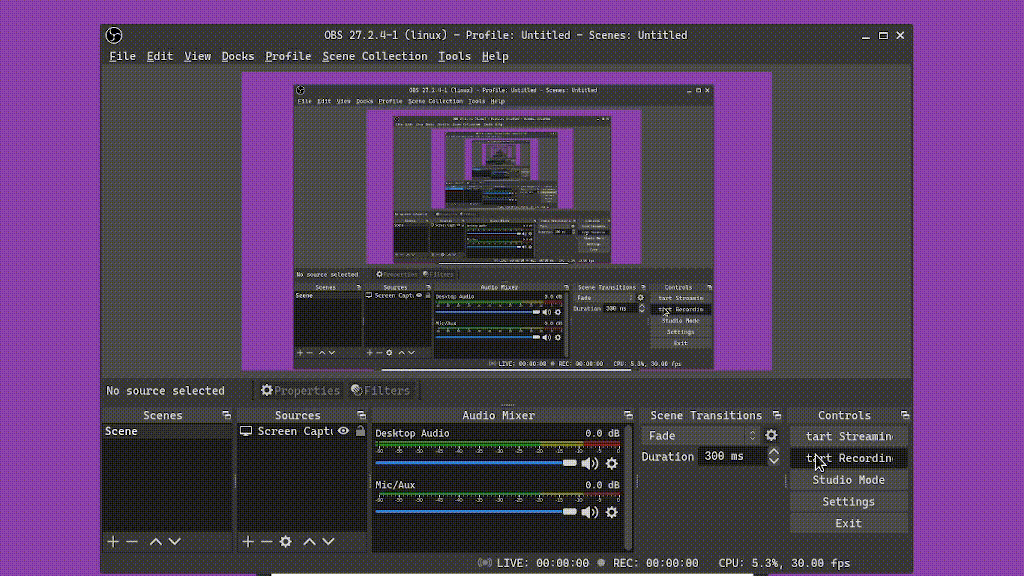Viewport: 1024px width, 576px height.
Task: Move scene down in Scenes list
Action: pos(174,541)
